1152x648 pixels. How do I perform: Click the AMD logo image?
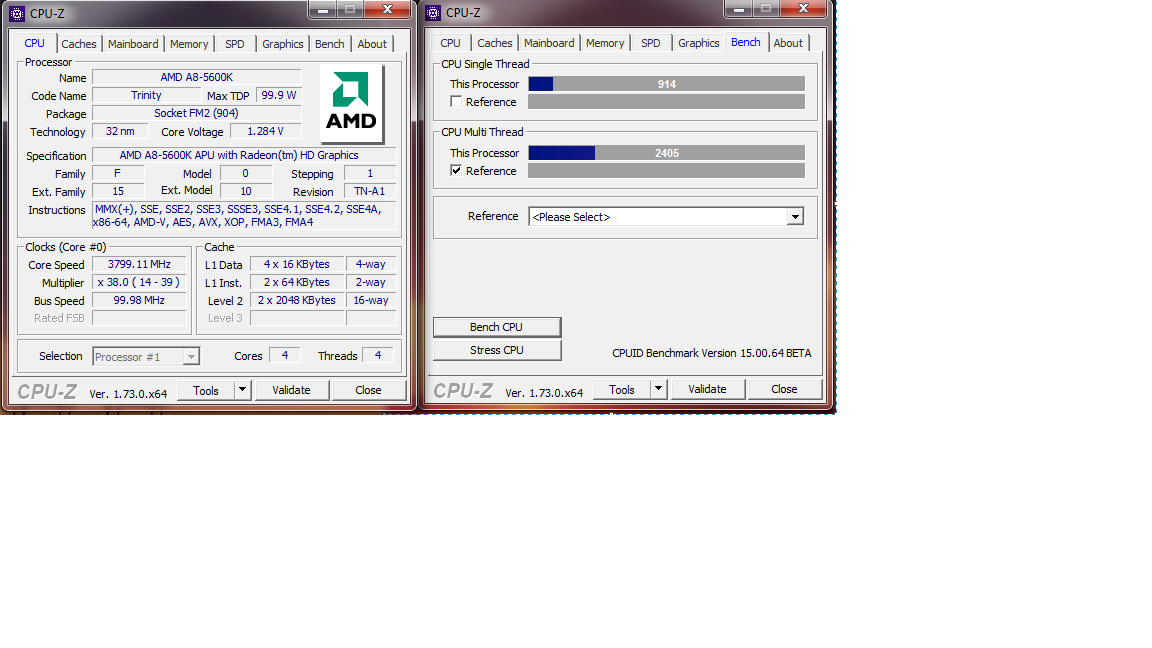click(352, 104)
